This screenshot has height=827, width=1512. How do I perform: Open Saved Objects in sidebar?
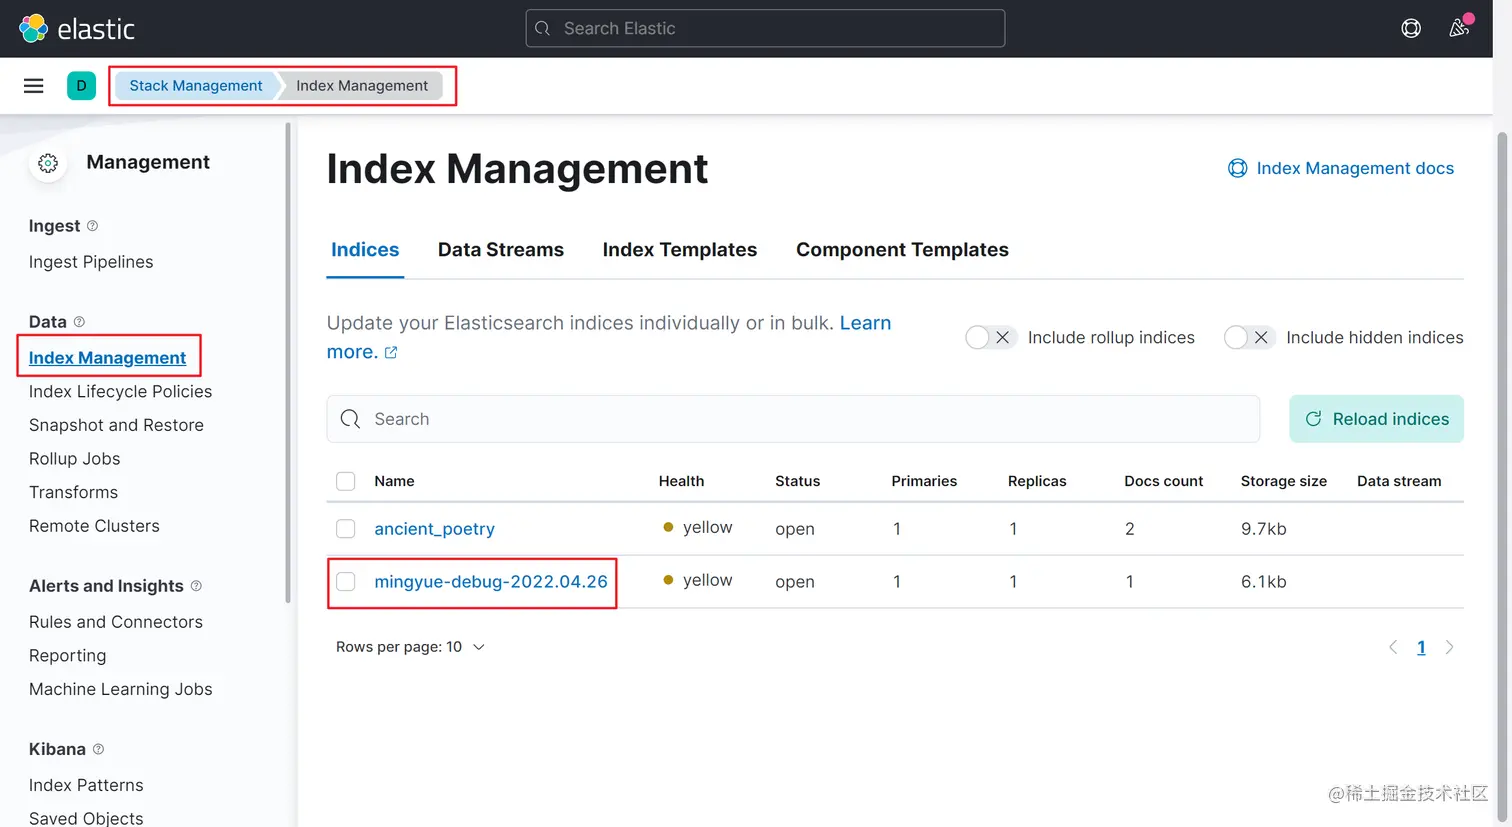pyautogui.click(x=86, y=818)
